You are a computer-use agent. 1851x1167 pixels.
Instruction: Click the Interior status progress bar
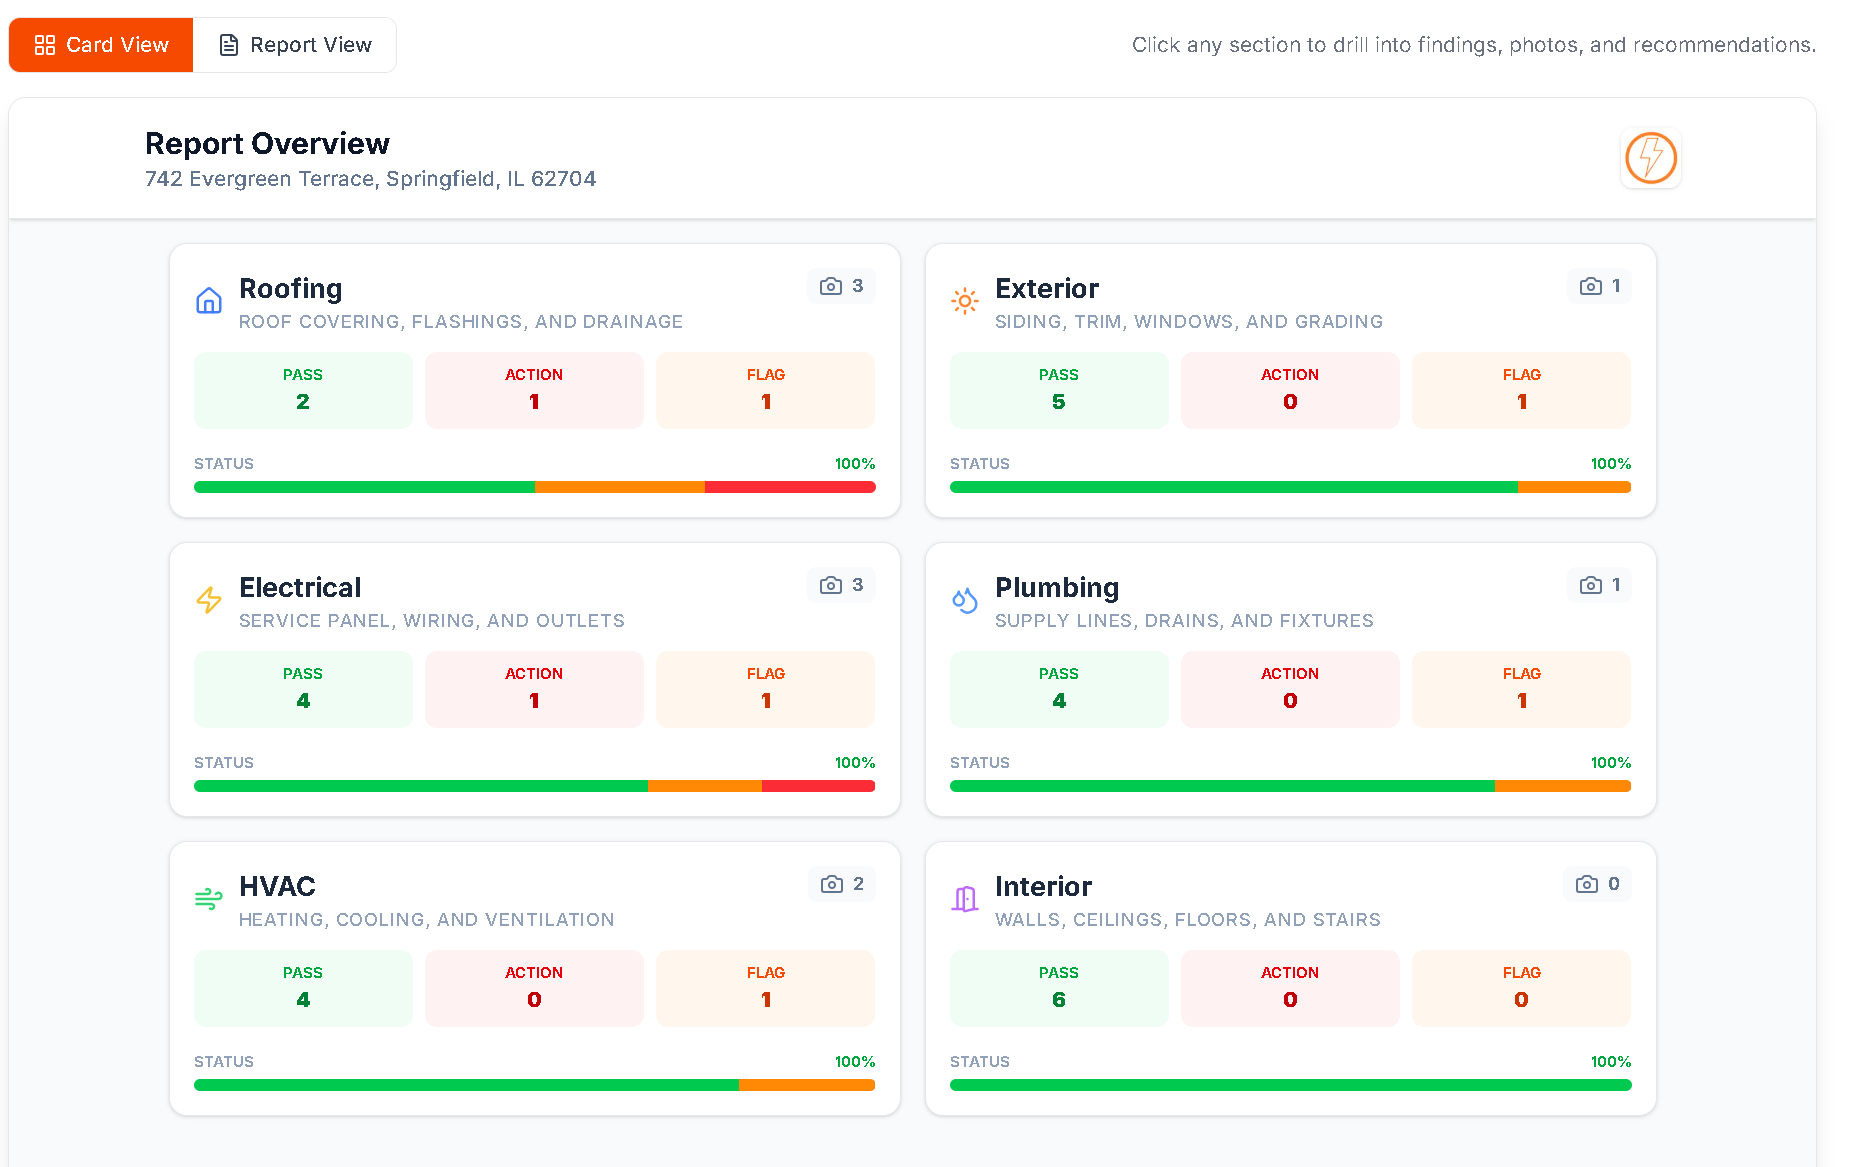(x=1290, y=1085)
